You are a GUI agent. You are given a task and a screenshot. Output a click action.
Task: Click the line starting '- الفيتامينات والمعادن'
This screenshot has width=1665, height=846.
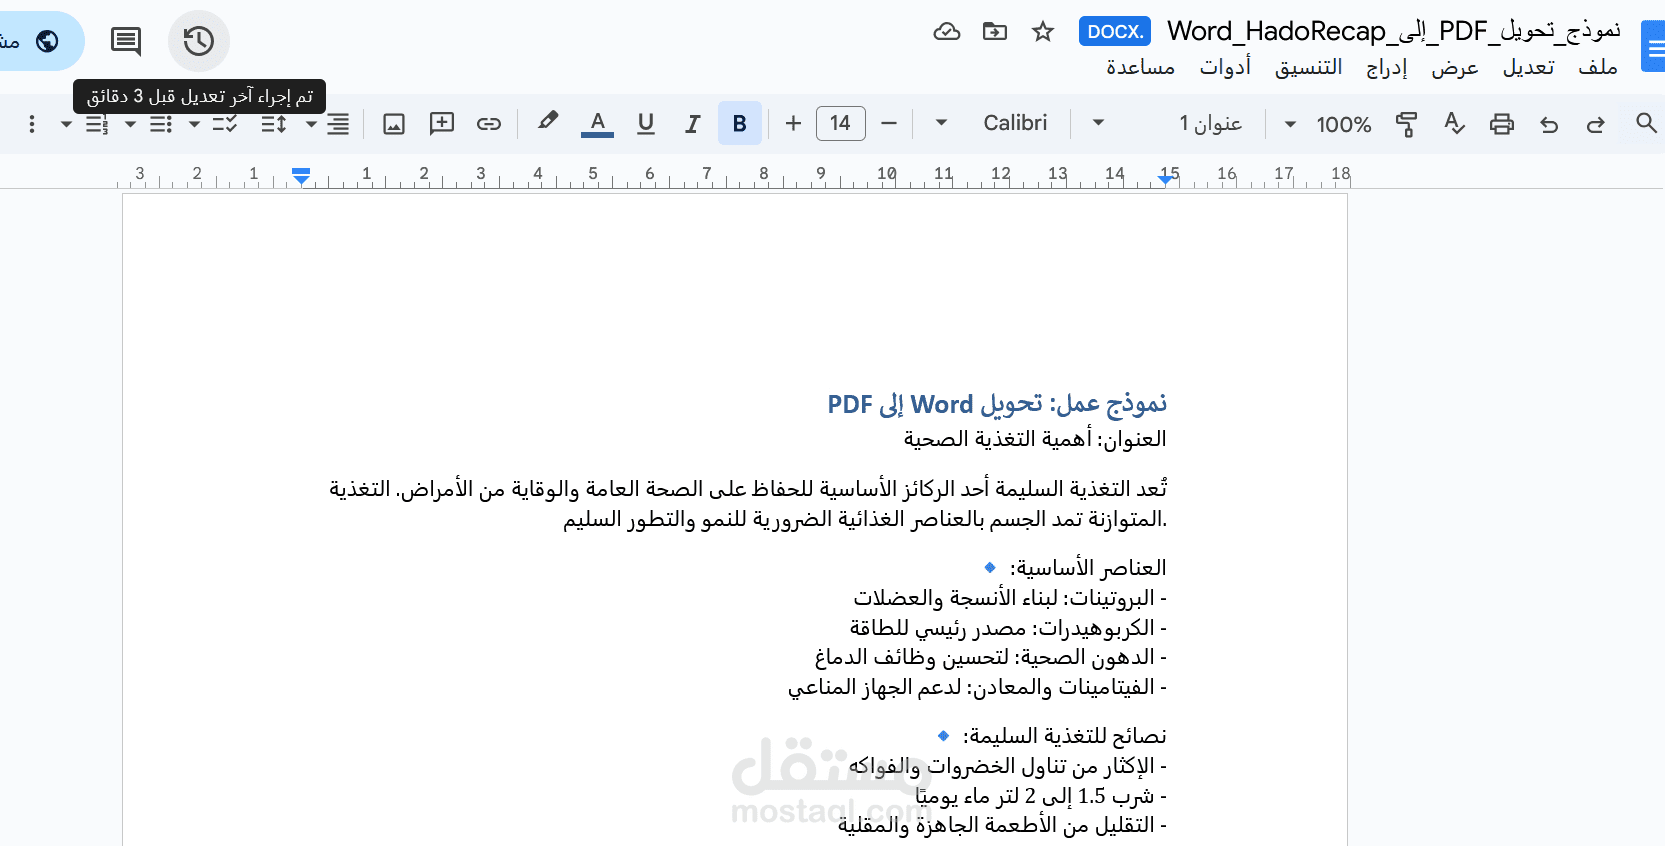tap(977, 688)
